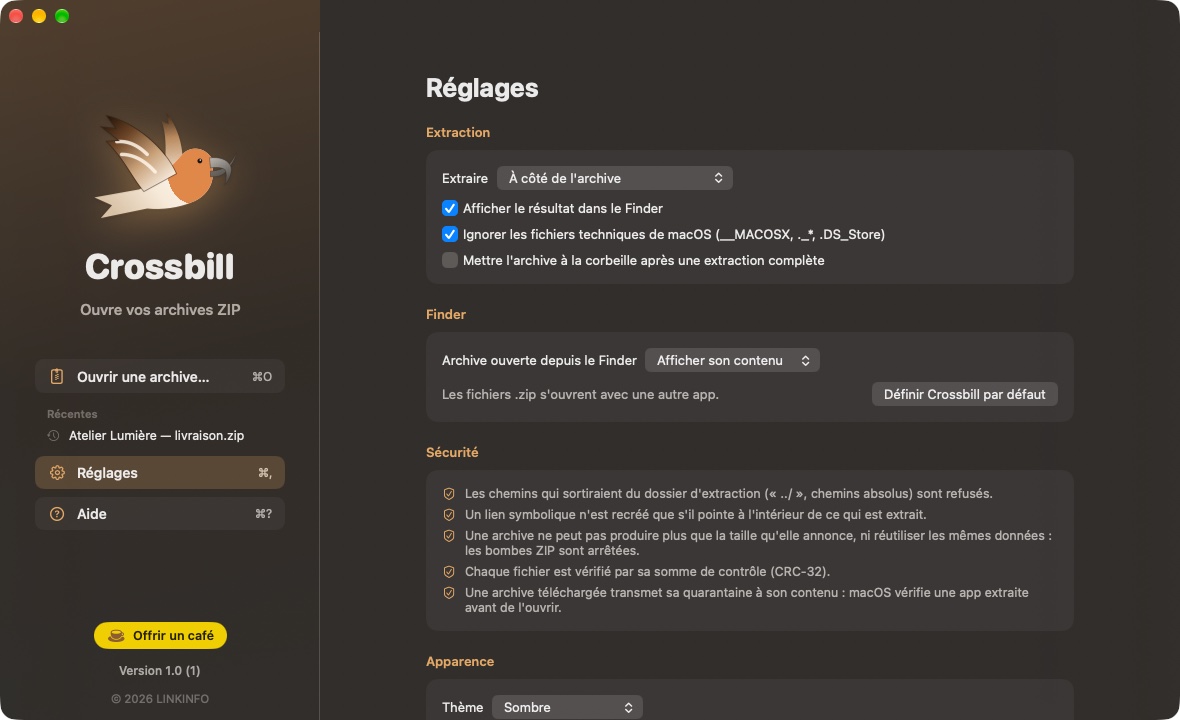The width and height of the screenshot is (1180, 720).
Task: Open the Réglages sidebar item
Action: coord(160,472)
